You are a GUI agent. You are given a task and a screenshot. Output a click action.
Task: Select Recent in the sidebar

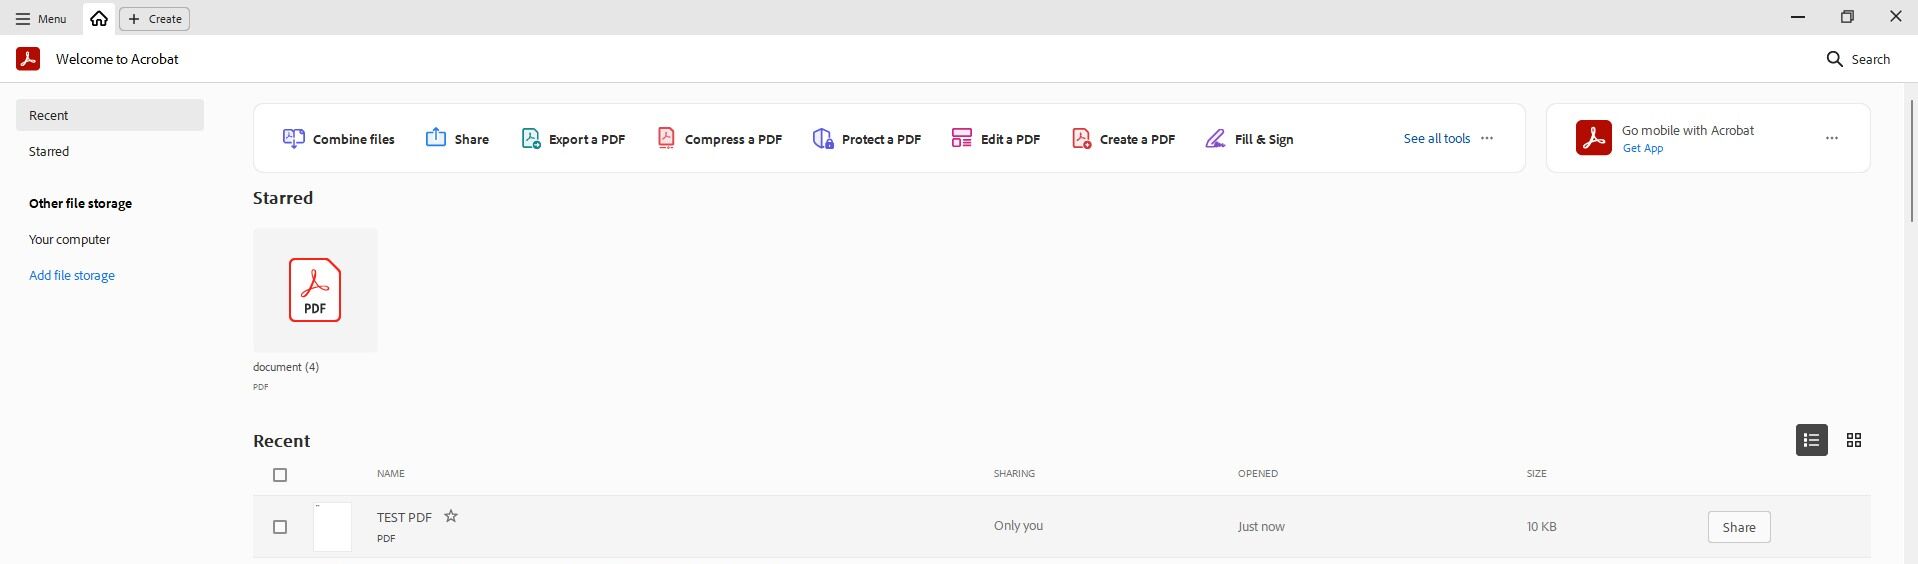tap(110, 115)
